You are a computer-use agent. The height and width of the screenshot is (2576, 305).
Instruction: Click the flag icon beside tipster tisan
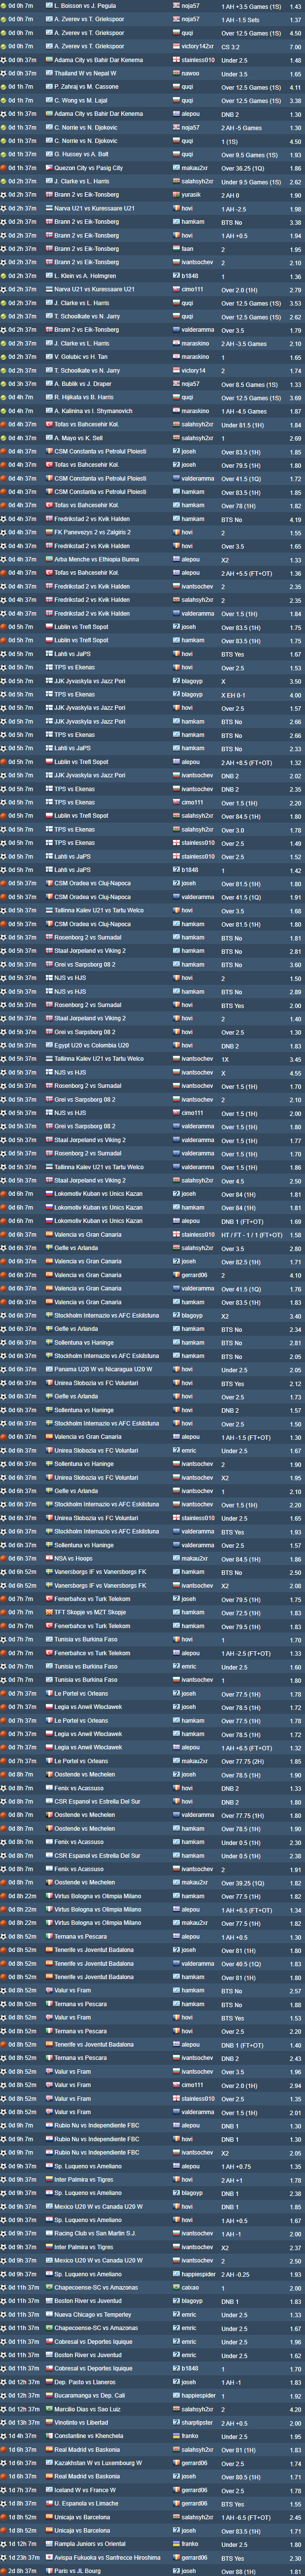[x=176, y=249]
